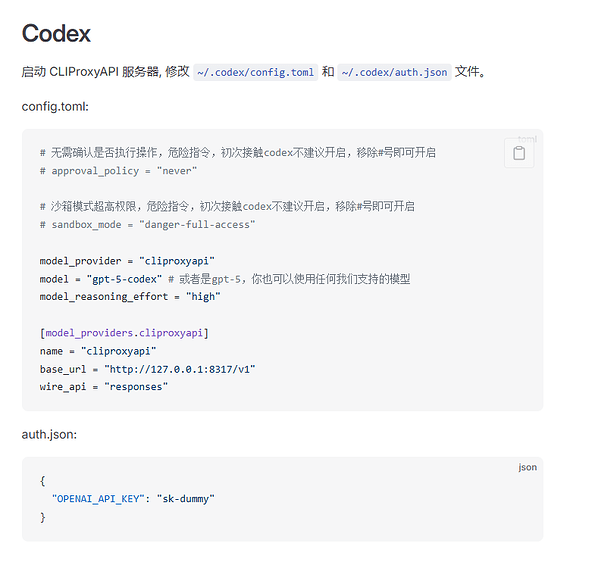Click the Codex heading

point(56,33)
